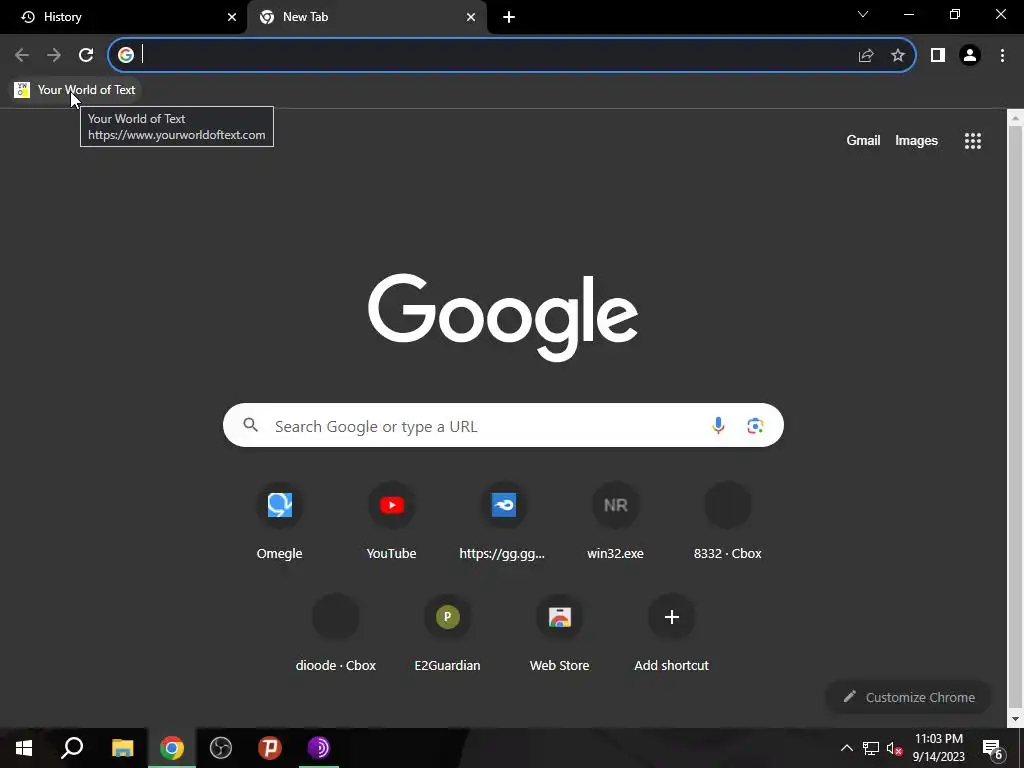Open Your World of Text bookmark
The width and height of the screenshot is (1024, 768).
75,89
